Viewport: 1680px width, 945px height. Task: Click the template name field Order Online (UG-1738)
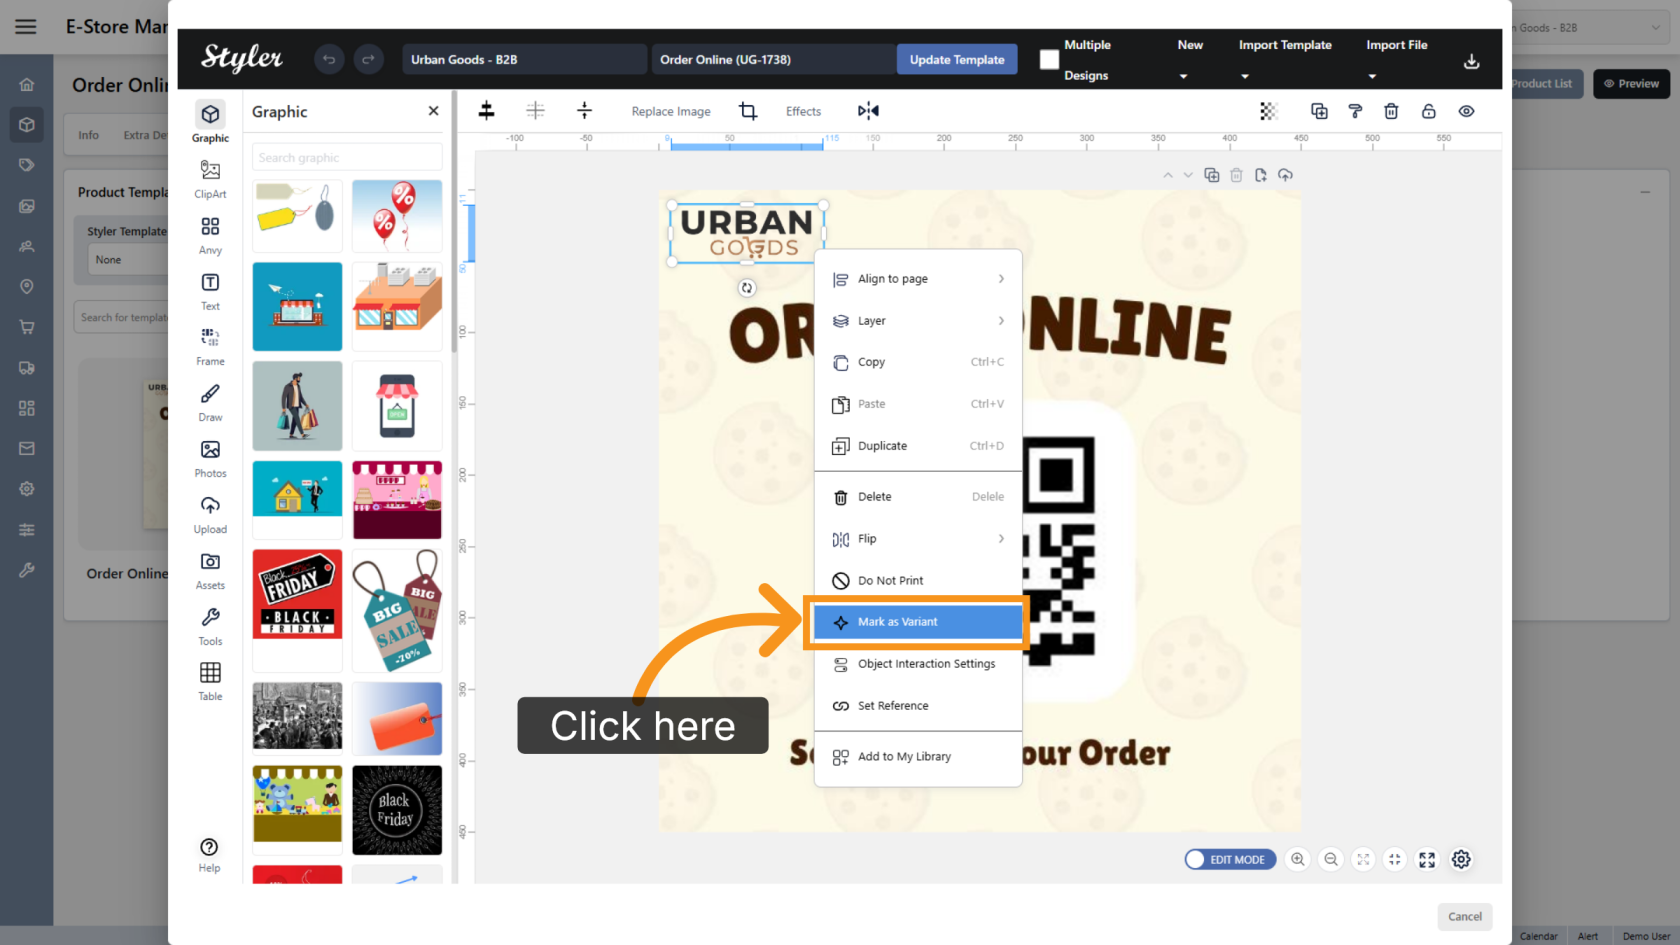pyautogui.click(x=773, y=60)
